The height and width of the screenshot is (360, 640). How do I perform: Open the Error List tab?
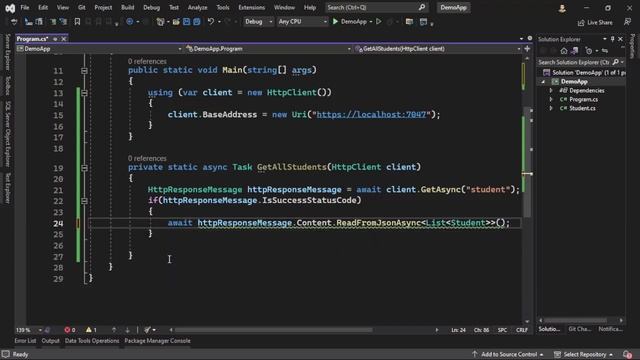25,341
